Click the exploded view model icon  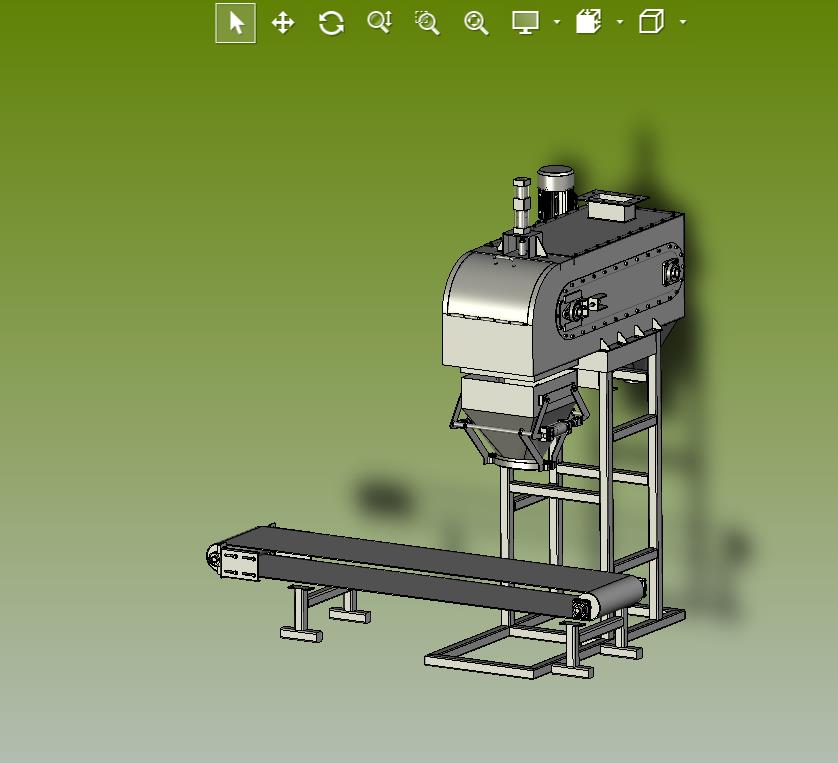tap(588, 22)
